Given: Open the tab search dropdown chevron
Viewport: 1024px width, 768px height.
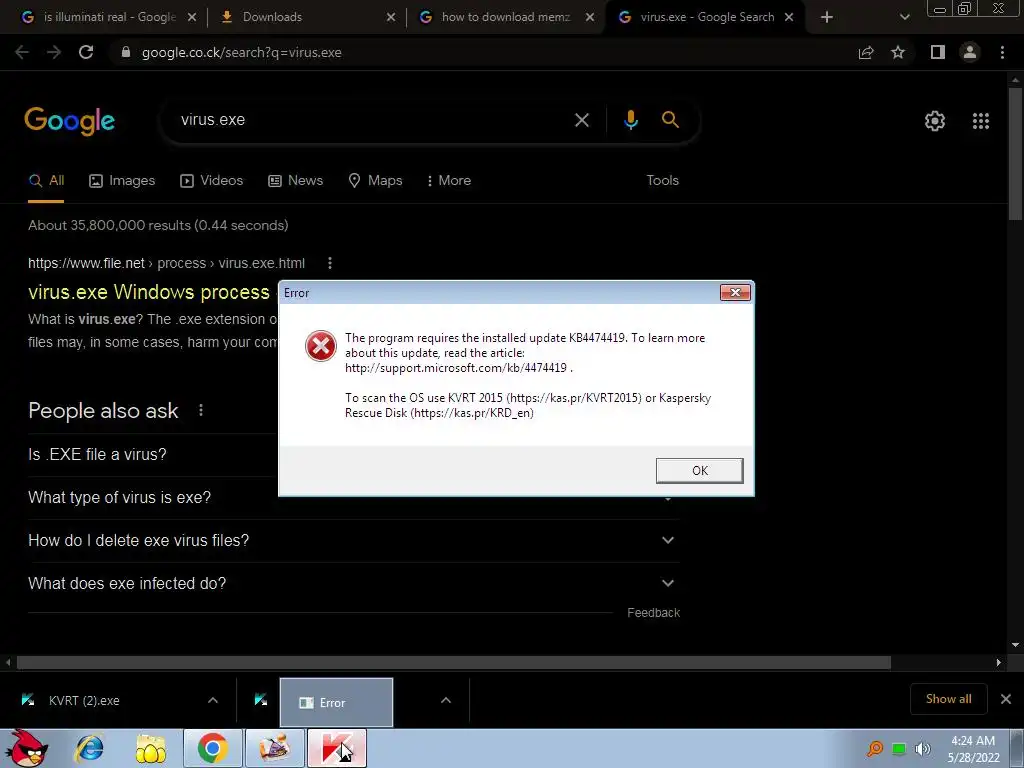Looking at the screenshot, I should (904, 17).
